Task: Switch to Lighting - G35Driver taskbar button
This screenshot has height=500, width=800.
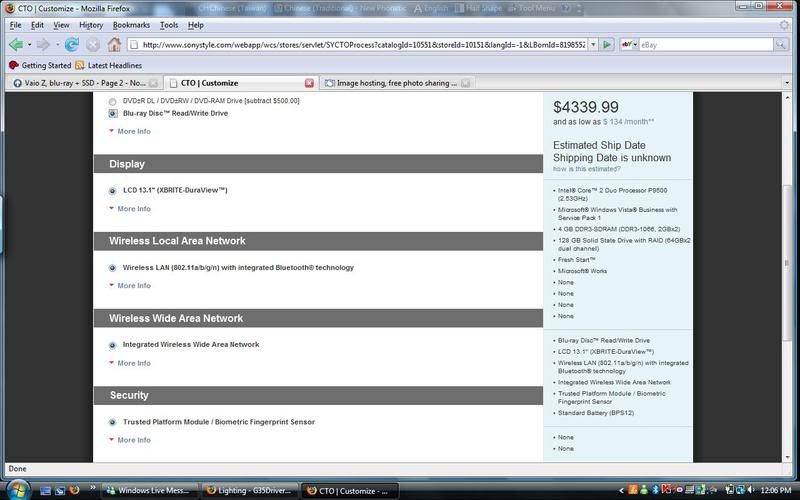Action: [x=249, y=491]
